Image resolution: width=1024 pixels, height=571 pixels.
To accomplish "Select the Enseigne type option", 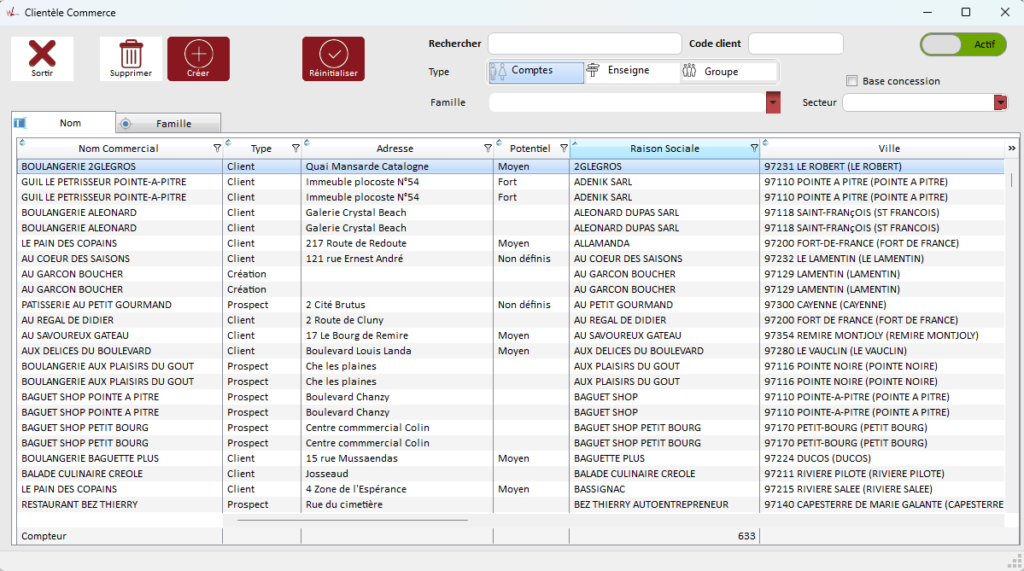I will click(630, 71).
